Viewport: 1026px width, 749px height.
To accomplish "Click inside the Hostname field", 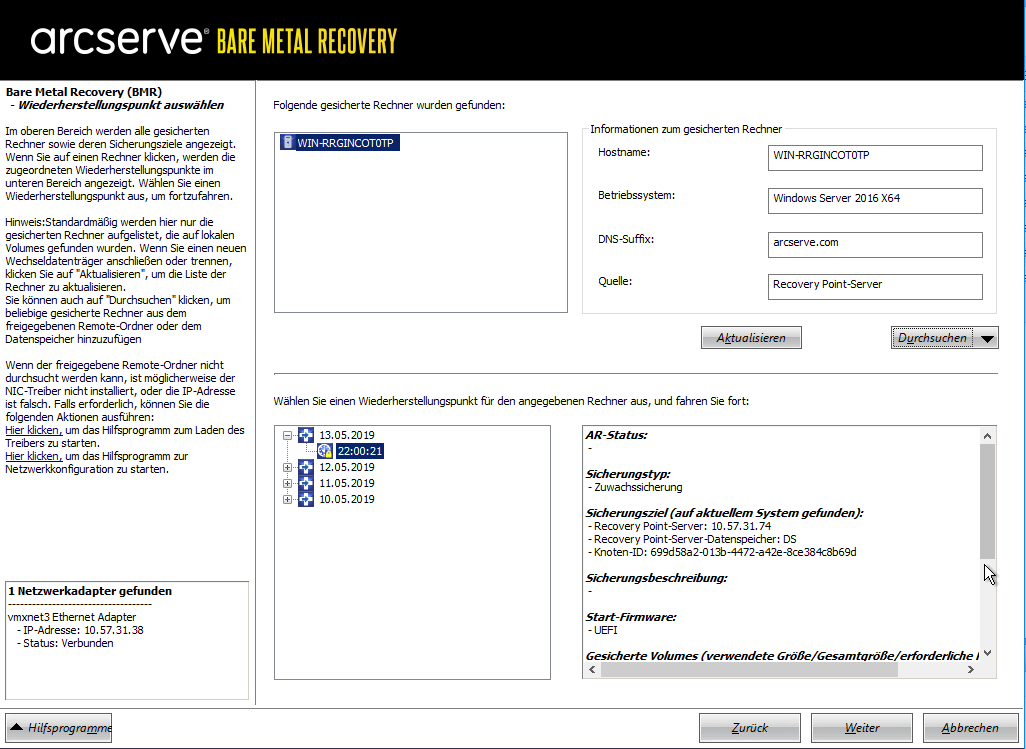I will (875, 158).
